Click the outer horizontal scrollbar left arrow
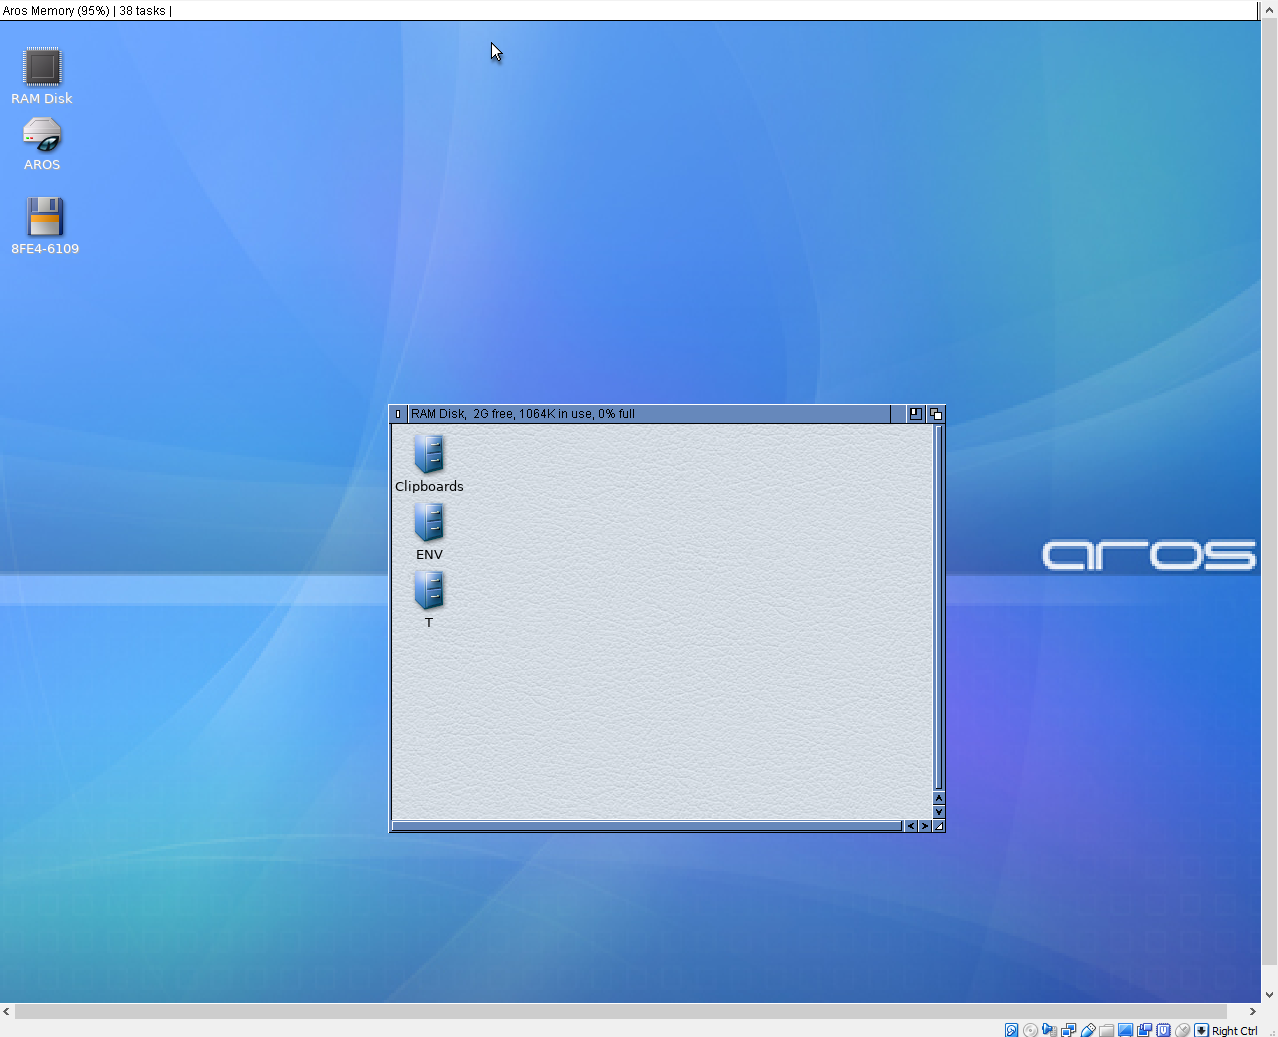The image size is (1278, 1037). 7,1011
